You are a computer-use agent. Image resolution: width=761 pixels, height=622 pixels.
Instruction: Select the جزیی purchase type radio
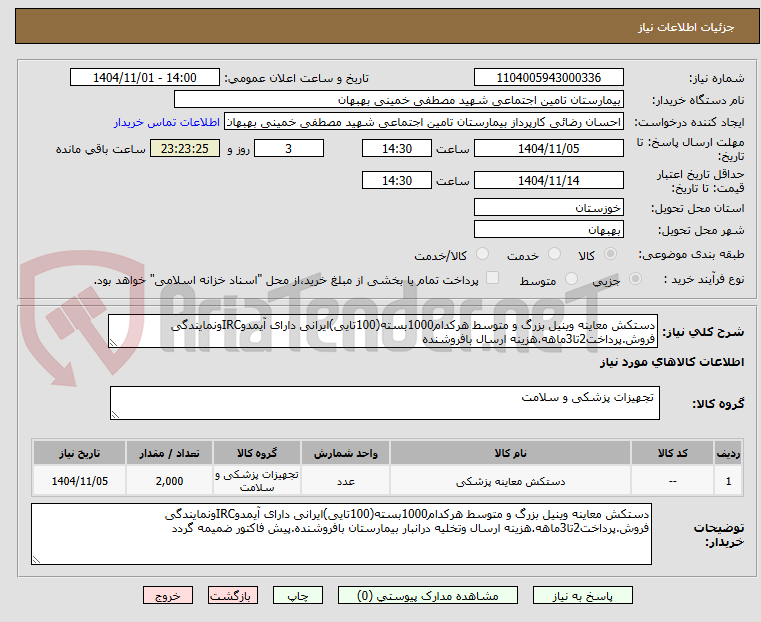635,278
